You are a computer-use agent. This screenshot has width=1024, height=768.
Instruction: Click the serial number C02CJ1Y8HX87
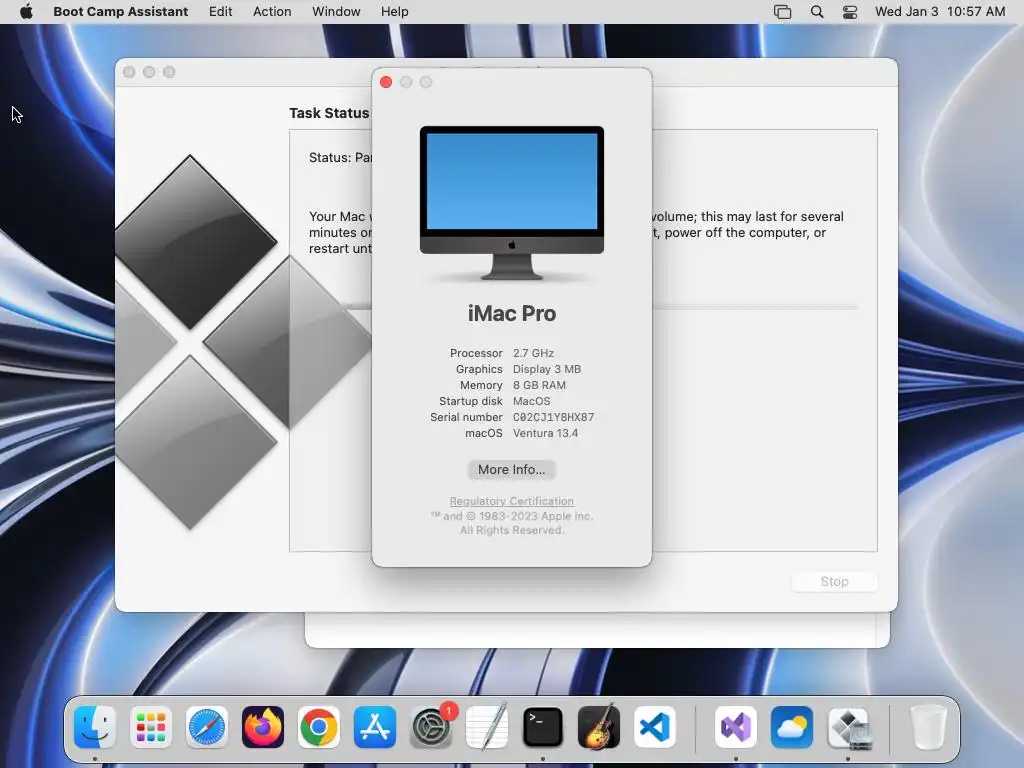coord(553,417)
